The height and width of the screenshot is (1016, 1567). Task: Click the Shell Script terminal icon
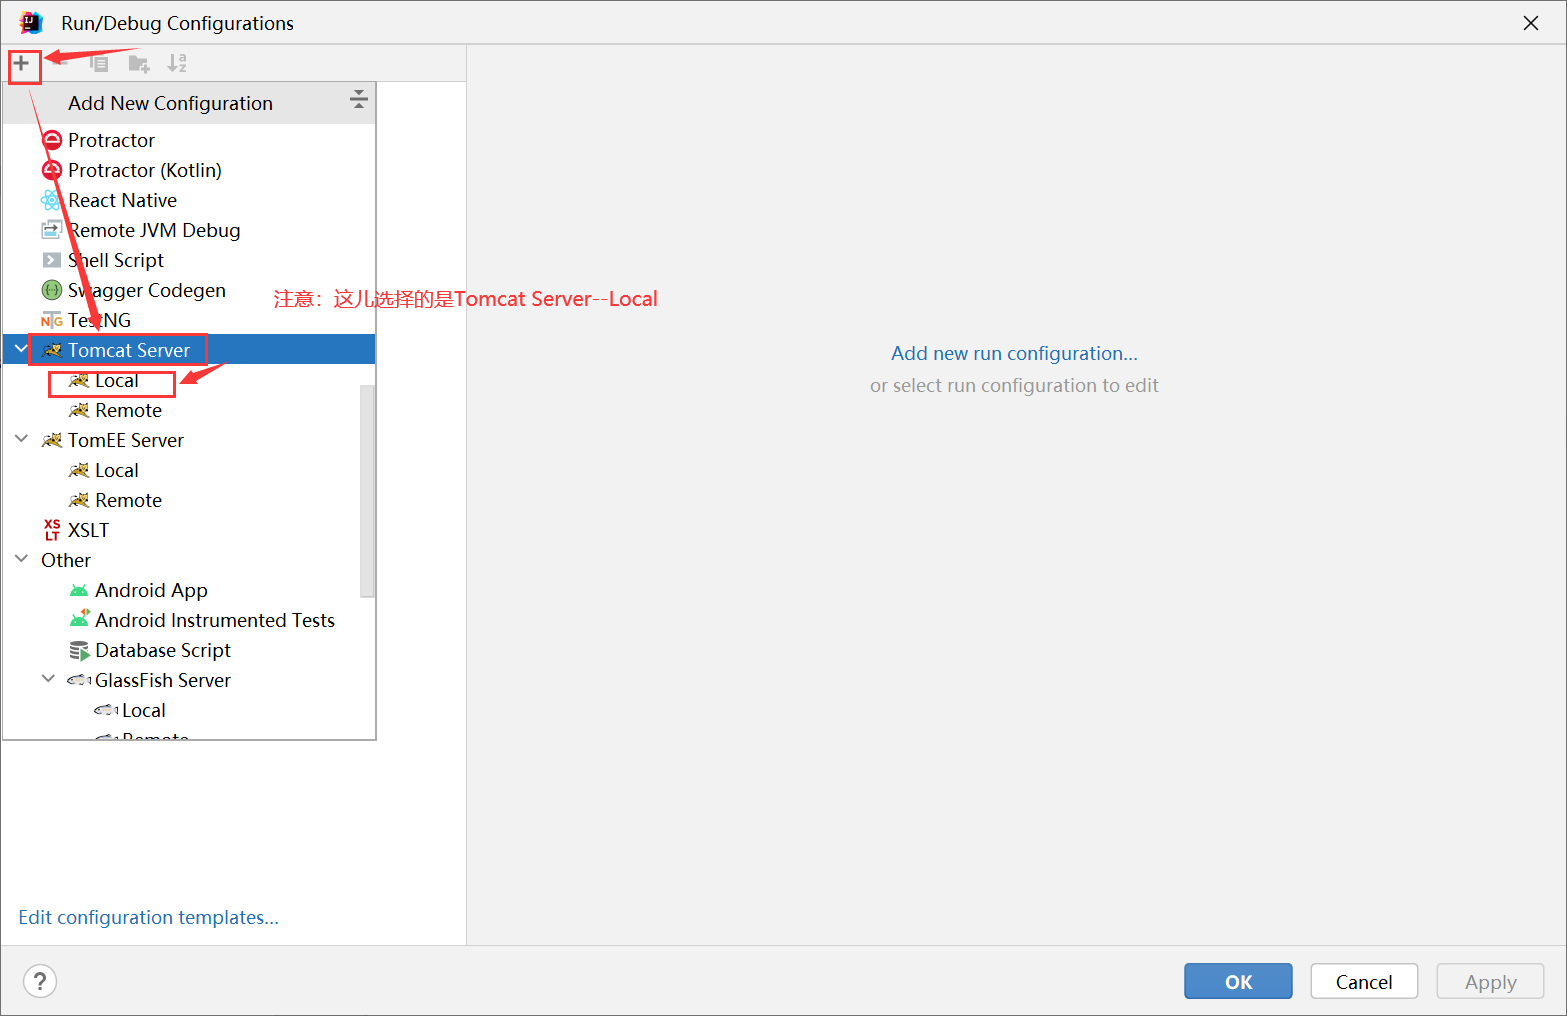52,260
